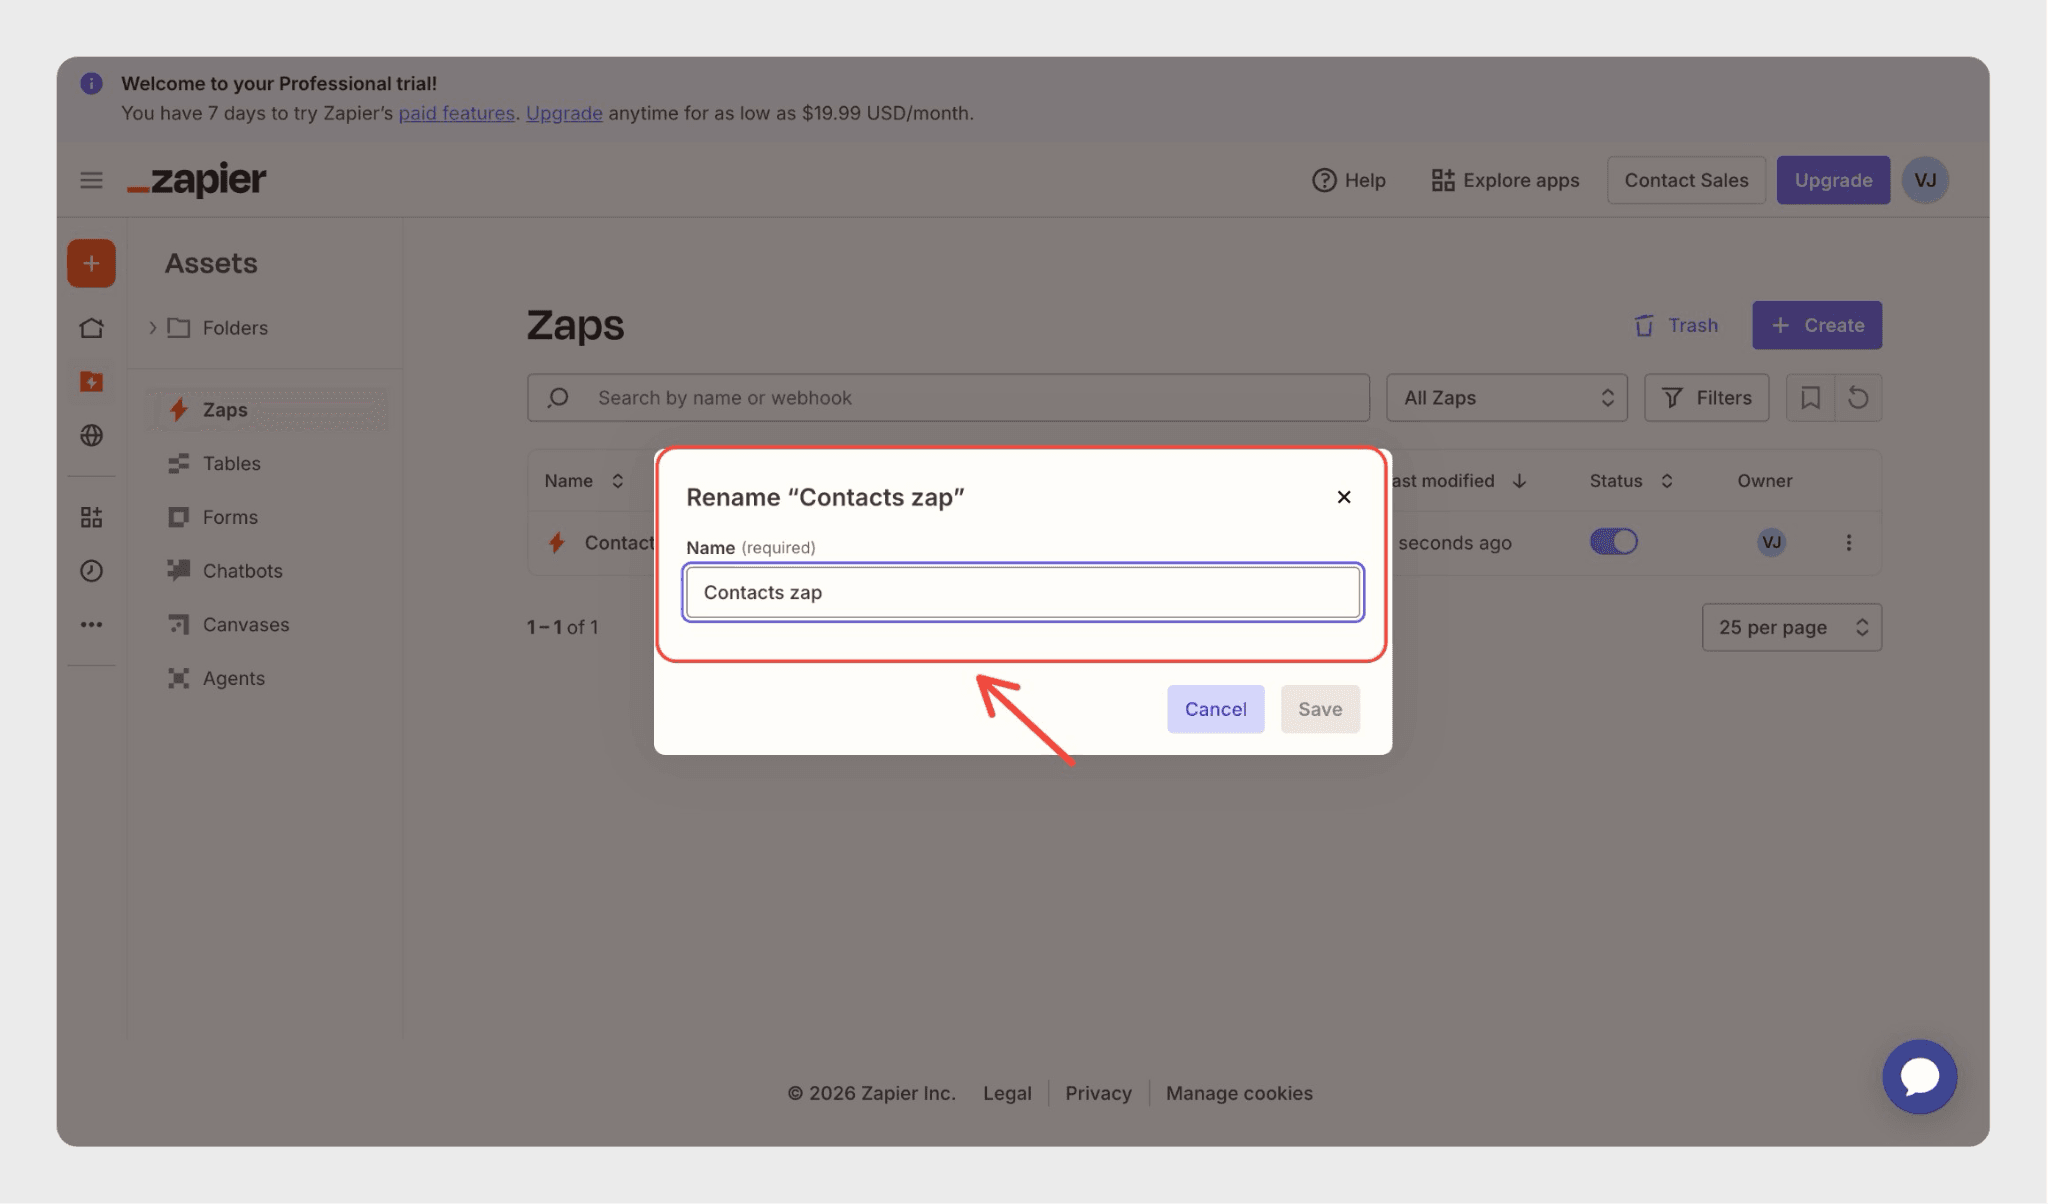The width and height of the screenshot is (2048, 1204).
Task: Click the globe icon in left rail
Action: tap(91, 435)
